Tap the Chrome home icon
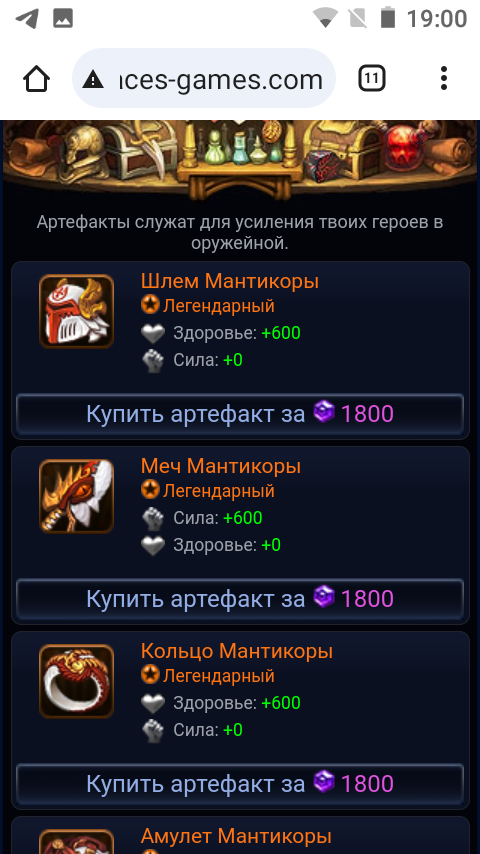The width and height of the screenshot is (480, 854). click(x=37, y=80)
